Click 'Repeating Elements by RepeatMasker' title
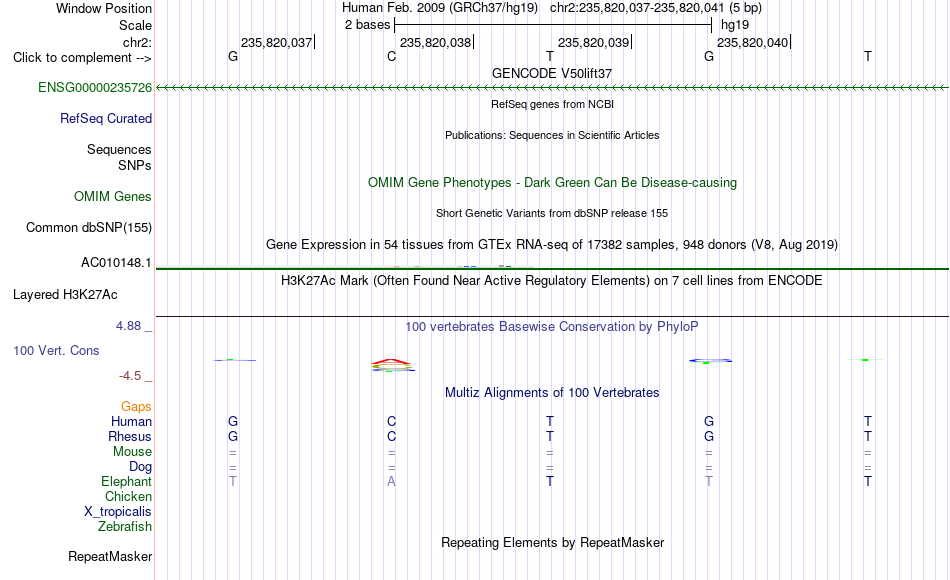Image resolution: width=950 pixels, height=580 pixels. (552, 542)
